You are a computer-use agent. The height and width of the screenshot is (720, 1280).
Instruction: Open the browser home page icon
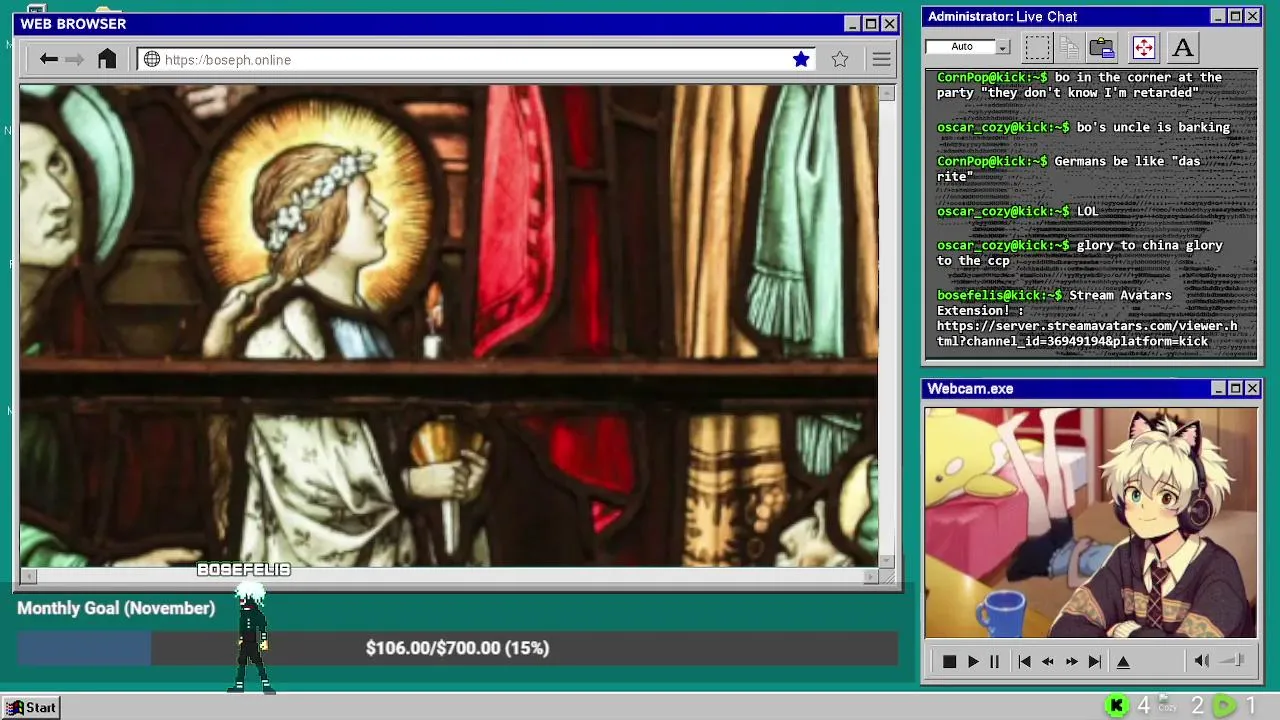click(107, 59)
